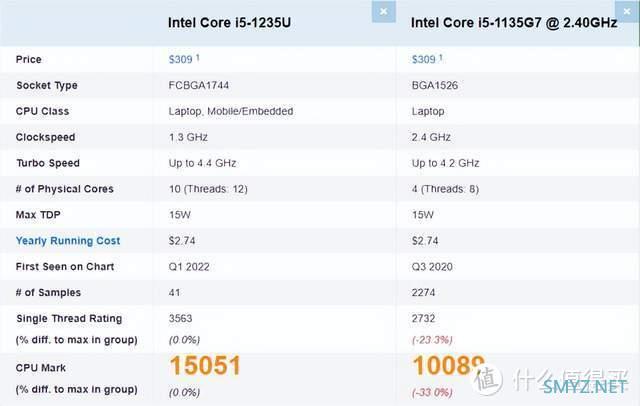Click the Price row label
Viewport: 640px width, 406px height.
tap(29, 59)
